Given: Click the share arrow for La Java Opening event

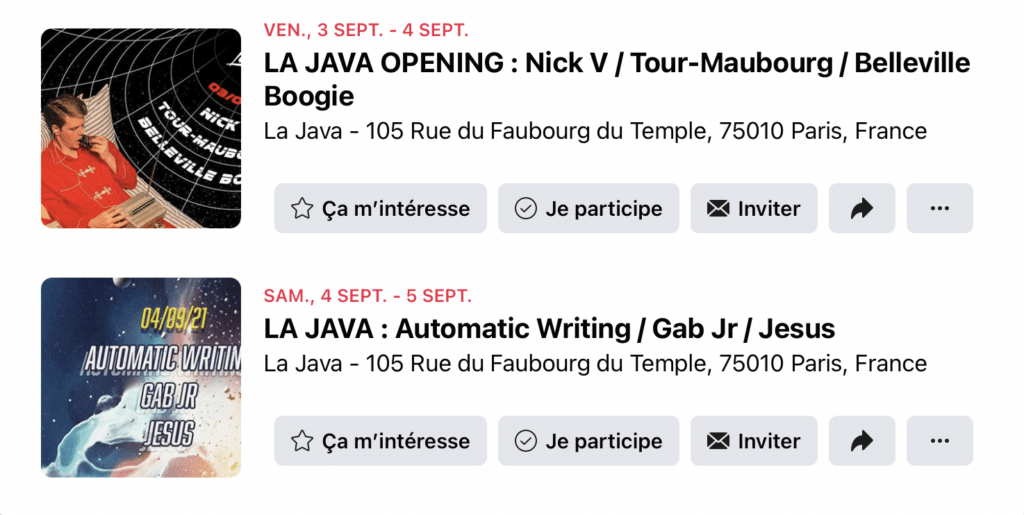Looking at the screenshot, I should pyautogui.click(x=861, y=208).
